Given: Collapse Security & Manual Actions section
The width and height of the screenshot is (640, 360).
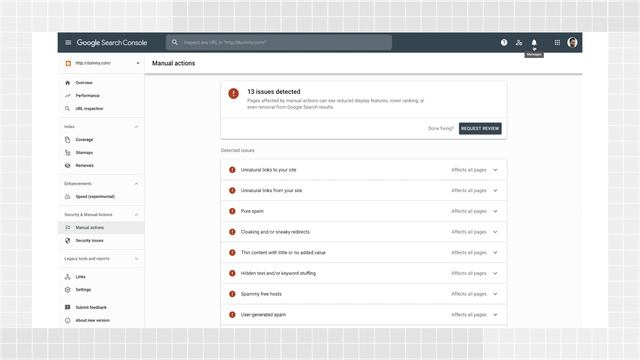Looking at the screenshot, I should (x=136, y=215).
